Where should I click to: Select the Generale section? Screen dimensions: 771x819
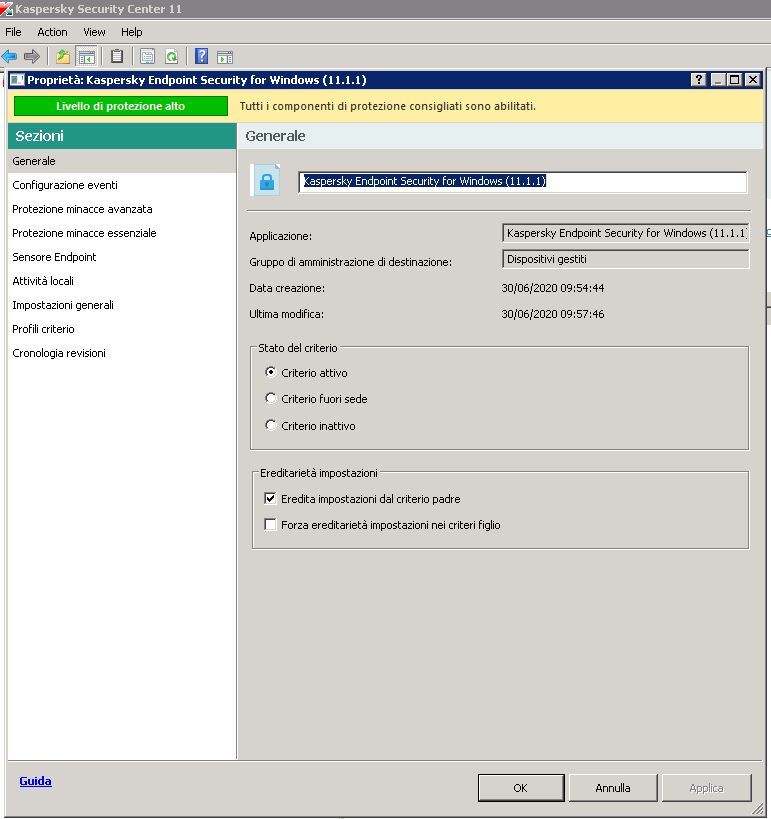point(122,161)
